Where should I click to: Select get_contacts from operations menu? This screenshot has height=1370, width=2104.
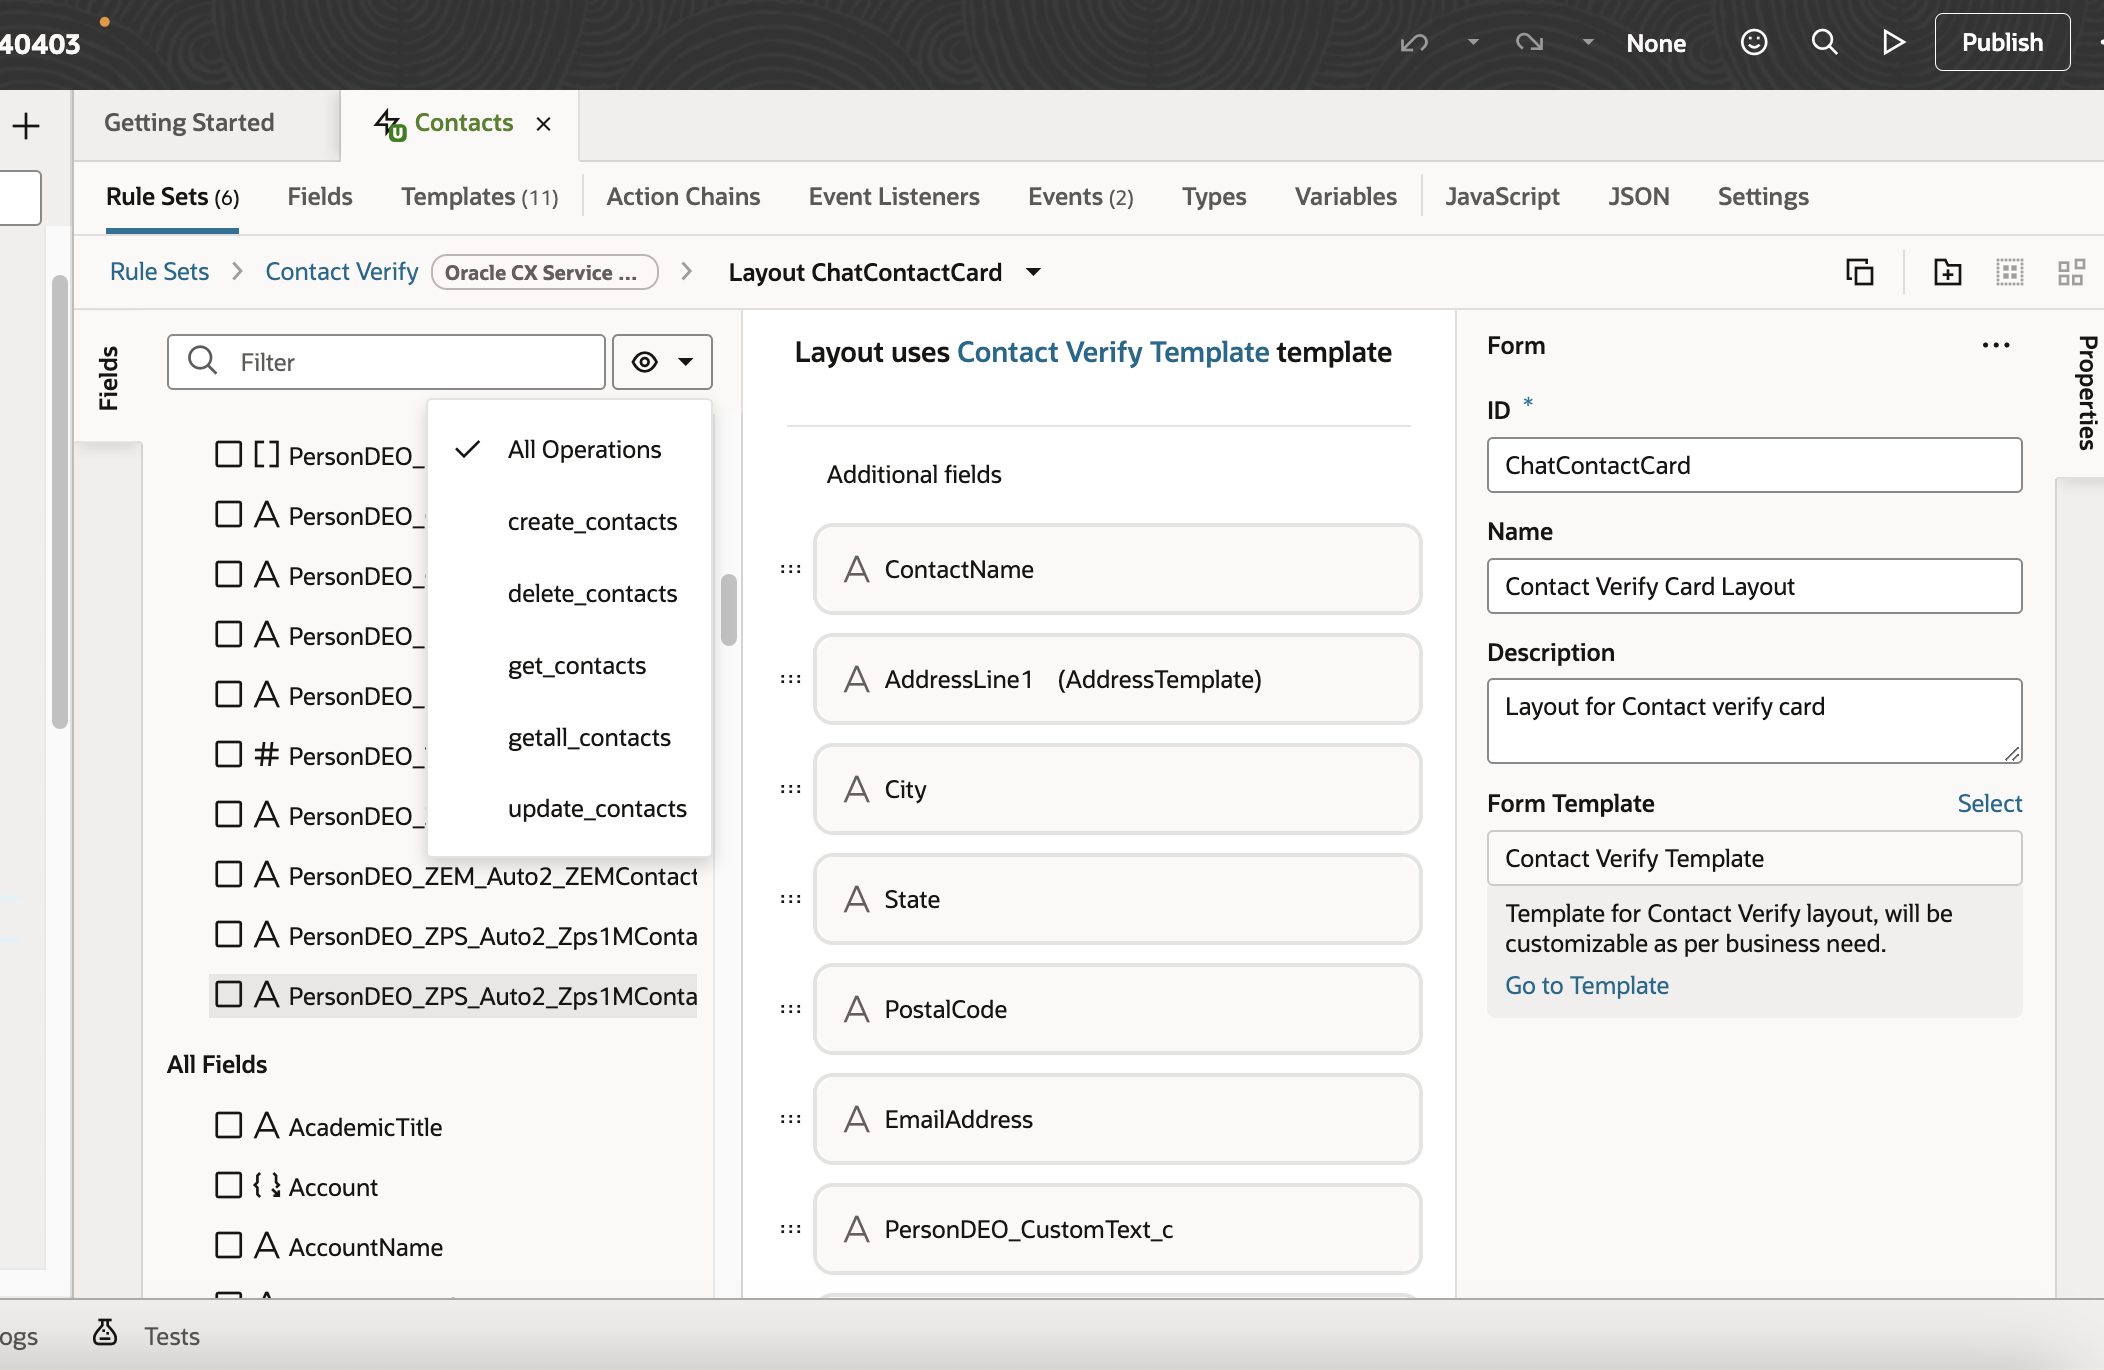tap(577, 665)
